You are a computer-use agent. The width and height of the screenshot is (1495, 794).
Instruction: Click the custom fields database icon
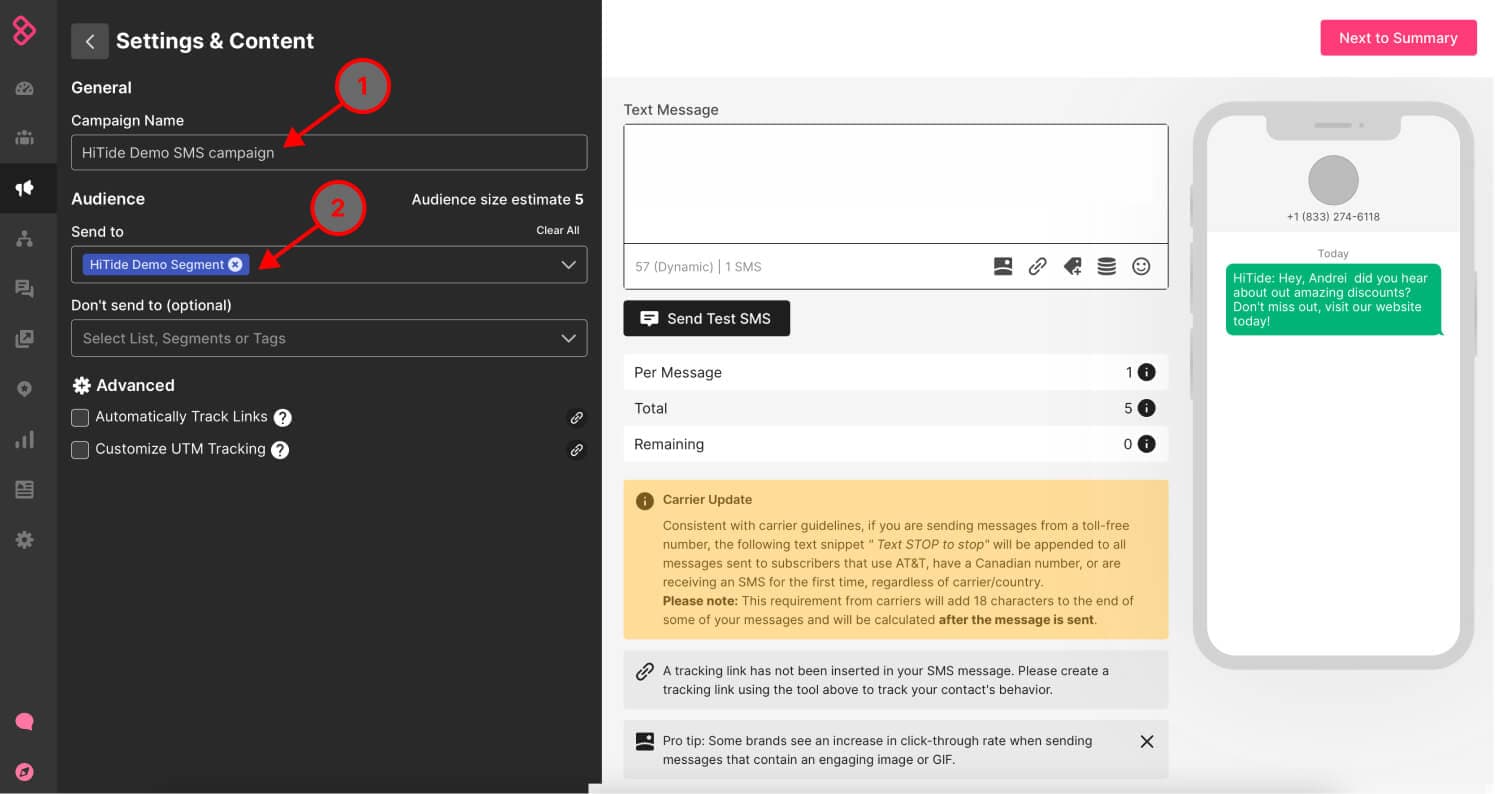point(1106,267)
